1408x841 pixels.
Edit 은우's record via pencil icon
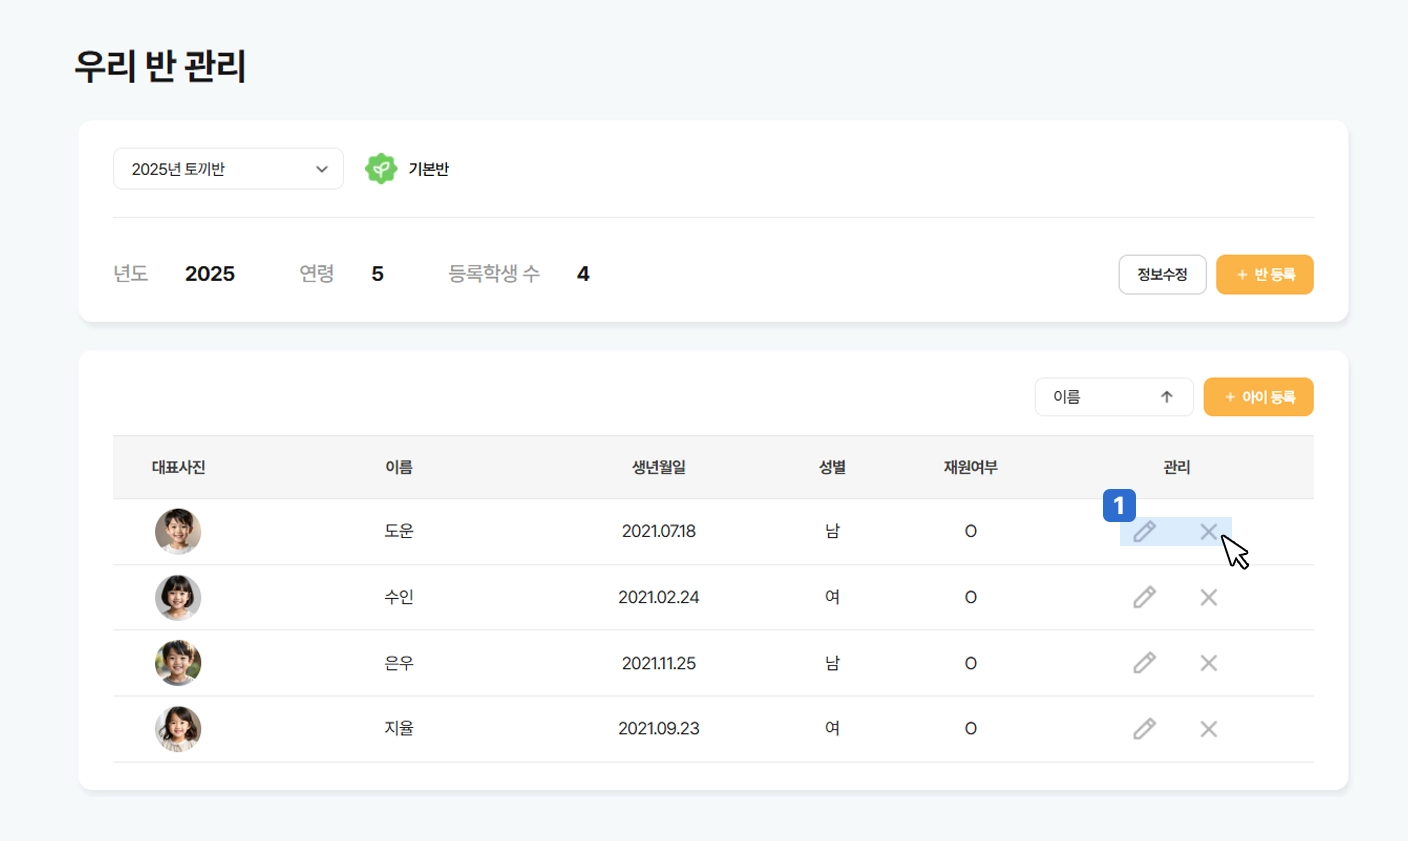(x=1144, y=663)
